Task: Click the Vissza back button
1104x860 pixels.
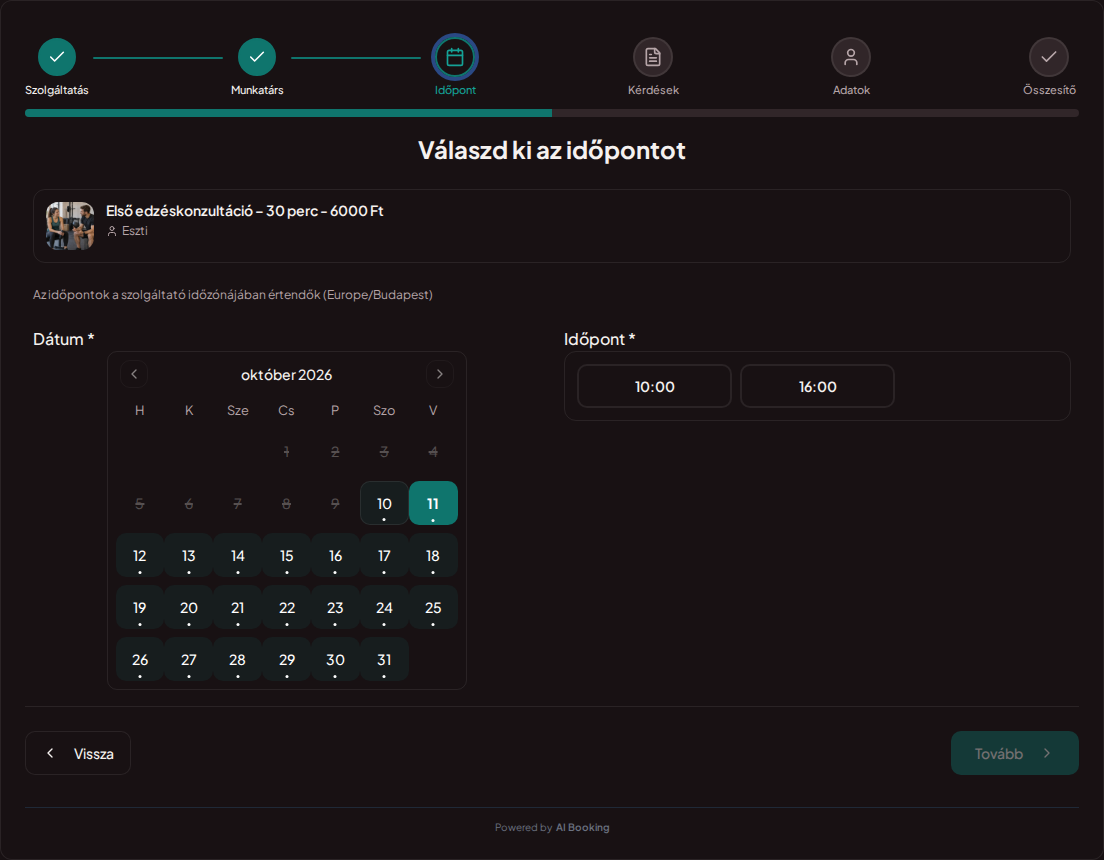Action: [78, 753]
